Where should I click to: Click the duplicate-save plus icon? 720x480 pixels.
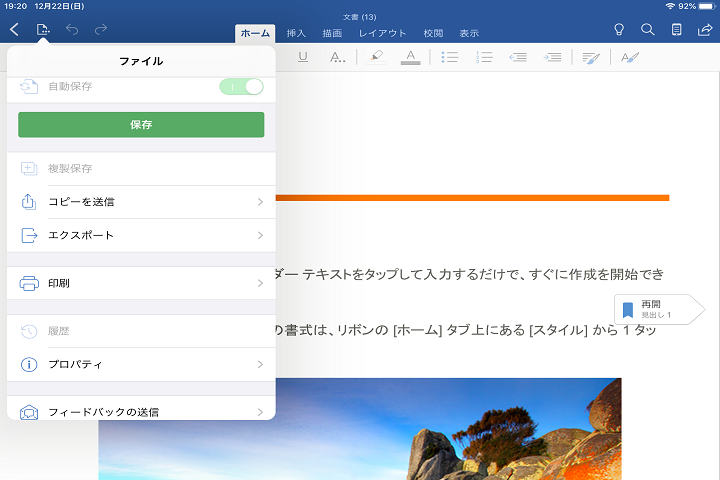click(x=29, y=169)
